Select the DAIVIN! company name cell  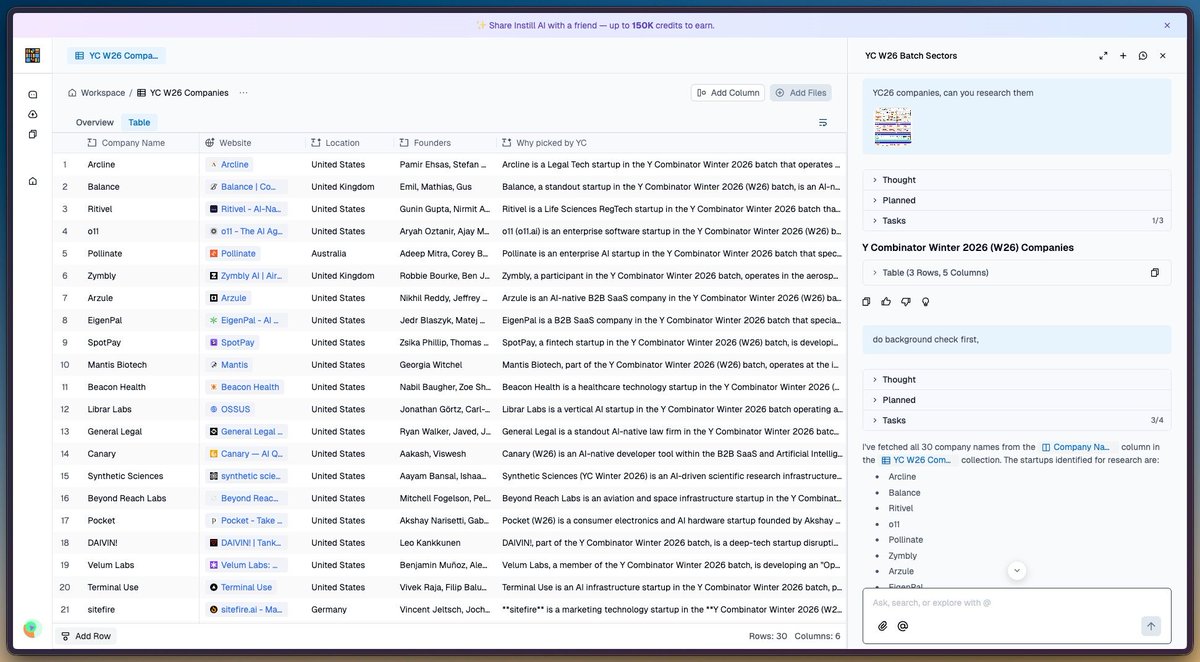[141, 543]
